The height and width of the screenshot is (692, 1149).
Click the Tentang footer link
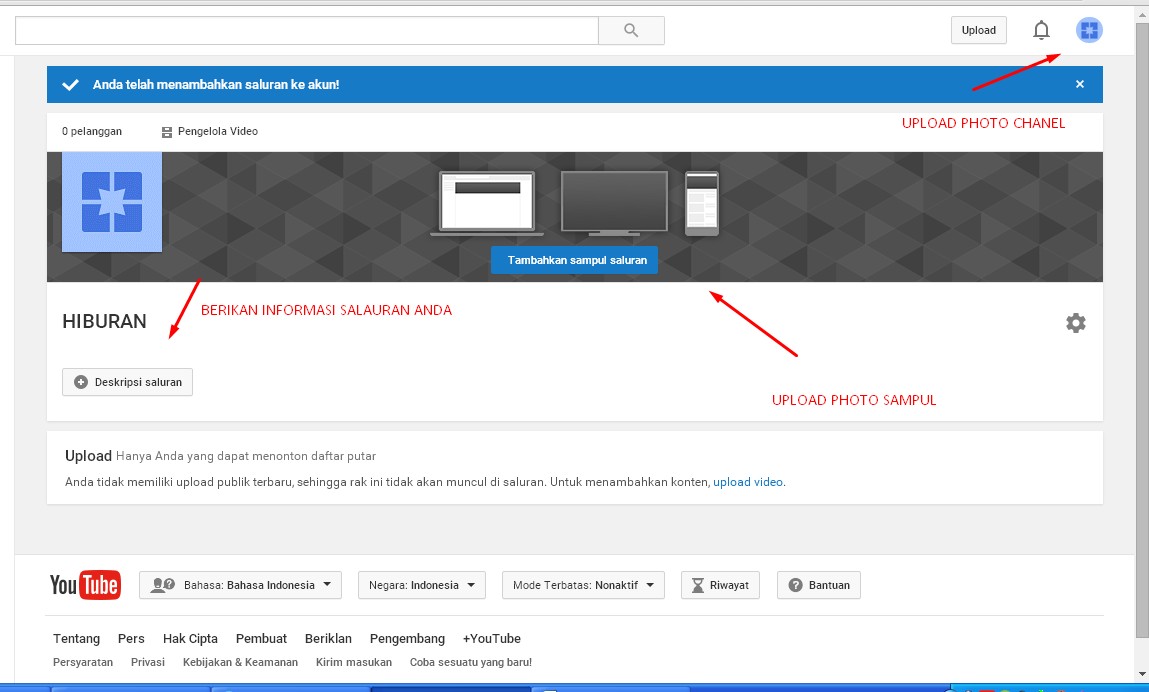76,638
